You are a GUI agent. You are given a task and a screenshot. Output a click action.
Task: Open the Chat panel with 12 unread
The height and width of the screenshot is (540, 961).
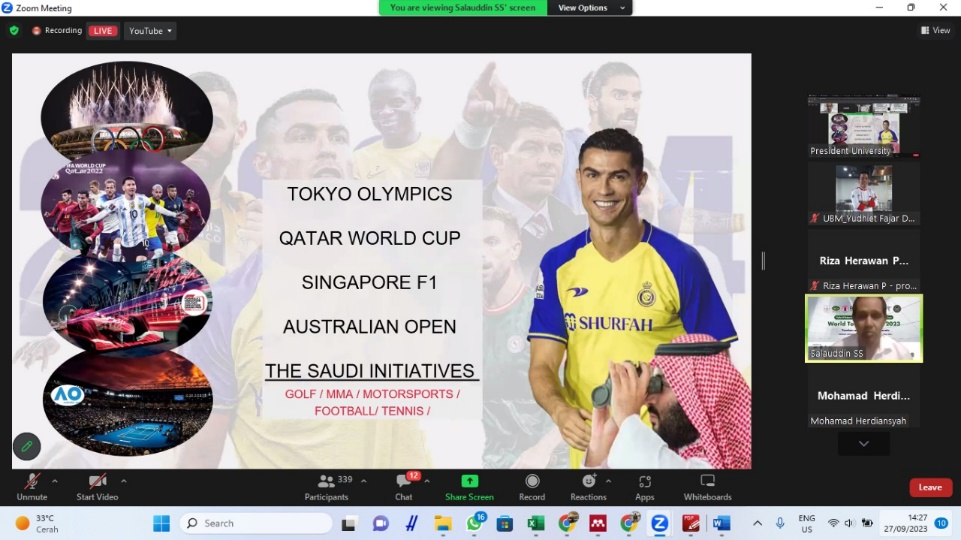click(404, 487)
